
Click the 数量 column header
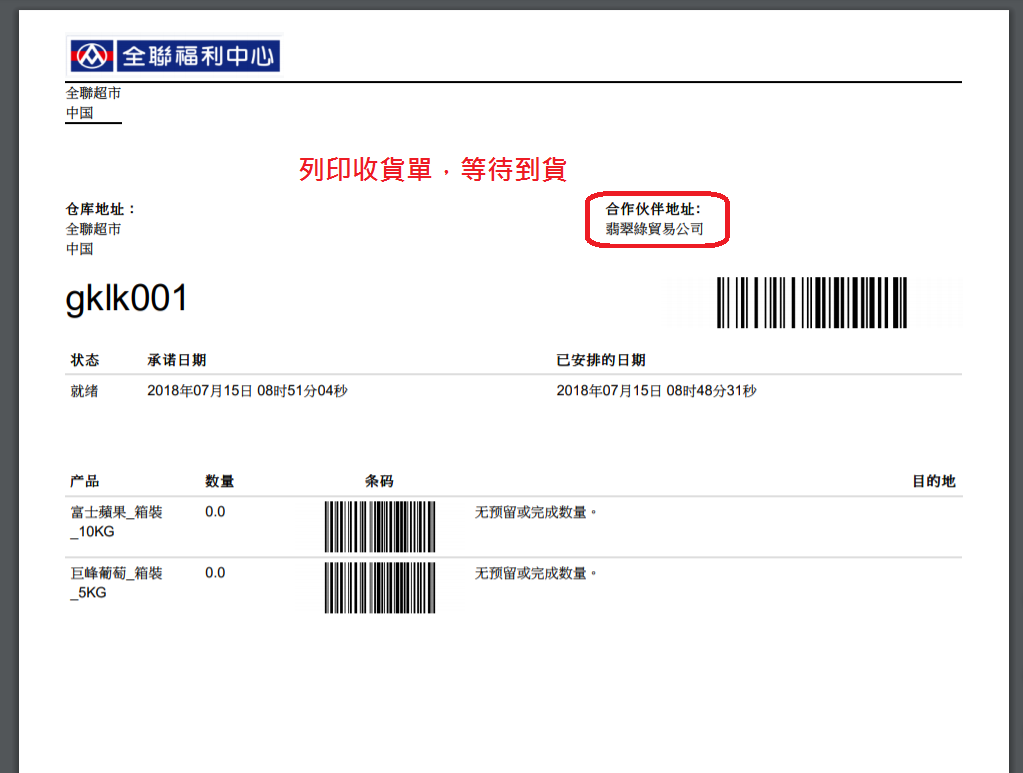[219, 481]
